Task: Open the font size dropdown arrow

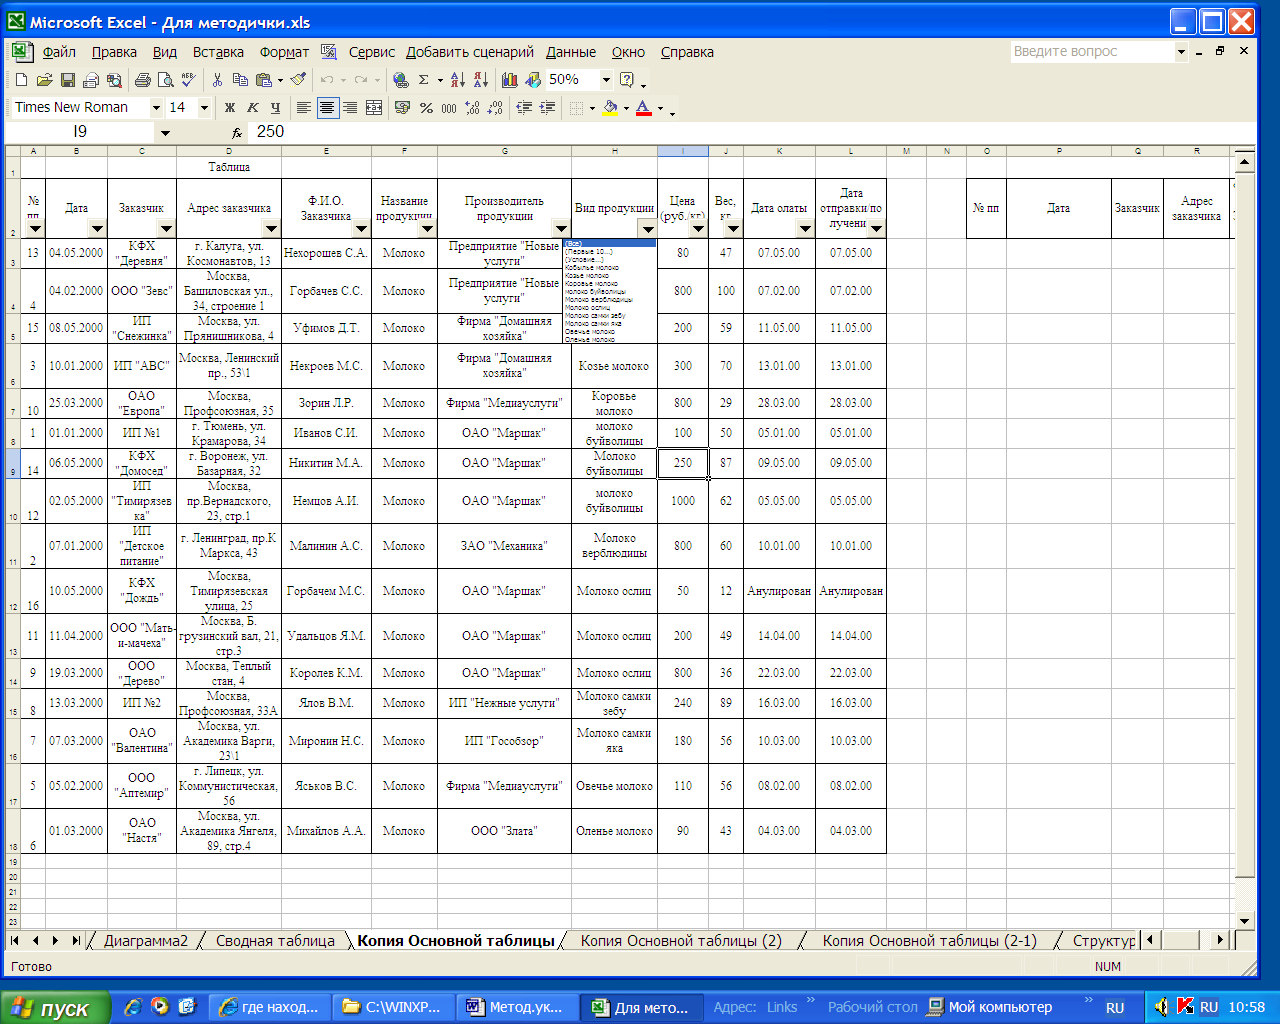Action: point(204,107)
